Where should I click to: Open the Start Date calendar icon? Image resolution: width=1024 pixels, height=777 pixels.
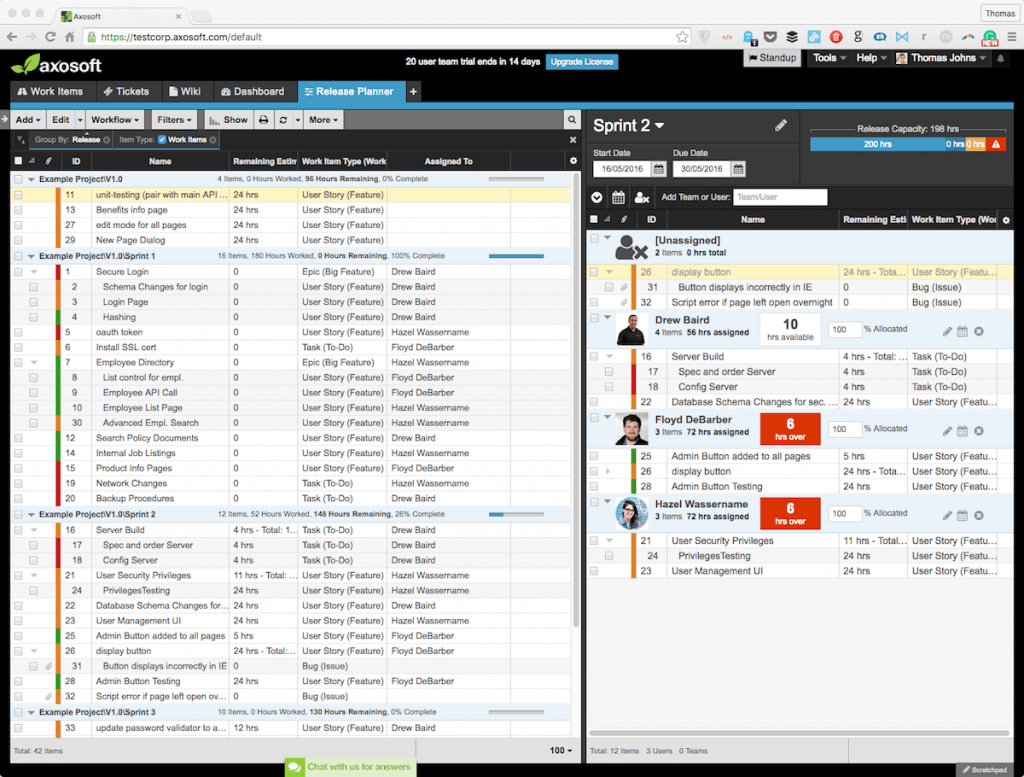(658, 167)
